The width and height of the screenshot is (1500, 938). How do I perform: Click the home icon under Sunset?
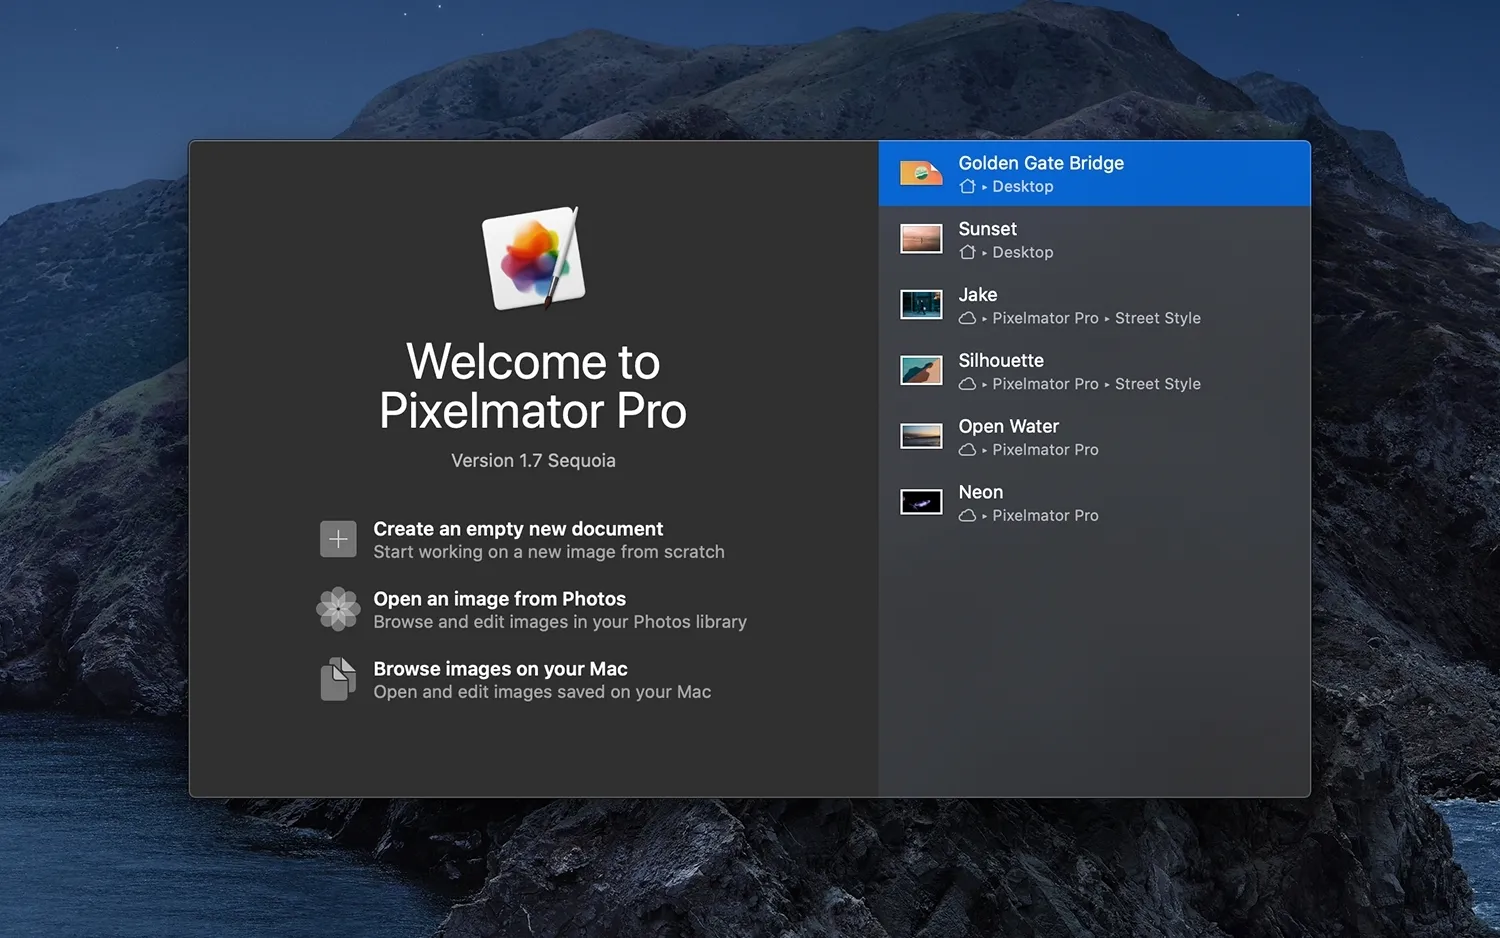(967, 252)
